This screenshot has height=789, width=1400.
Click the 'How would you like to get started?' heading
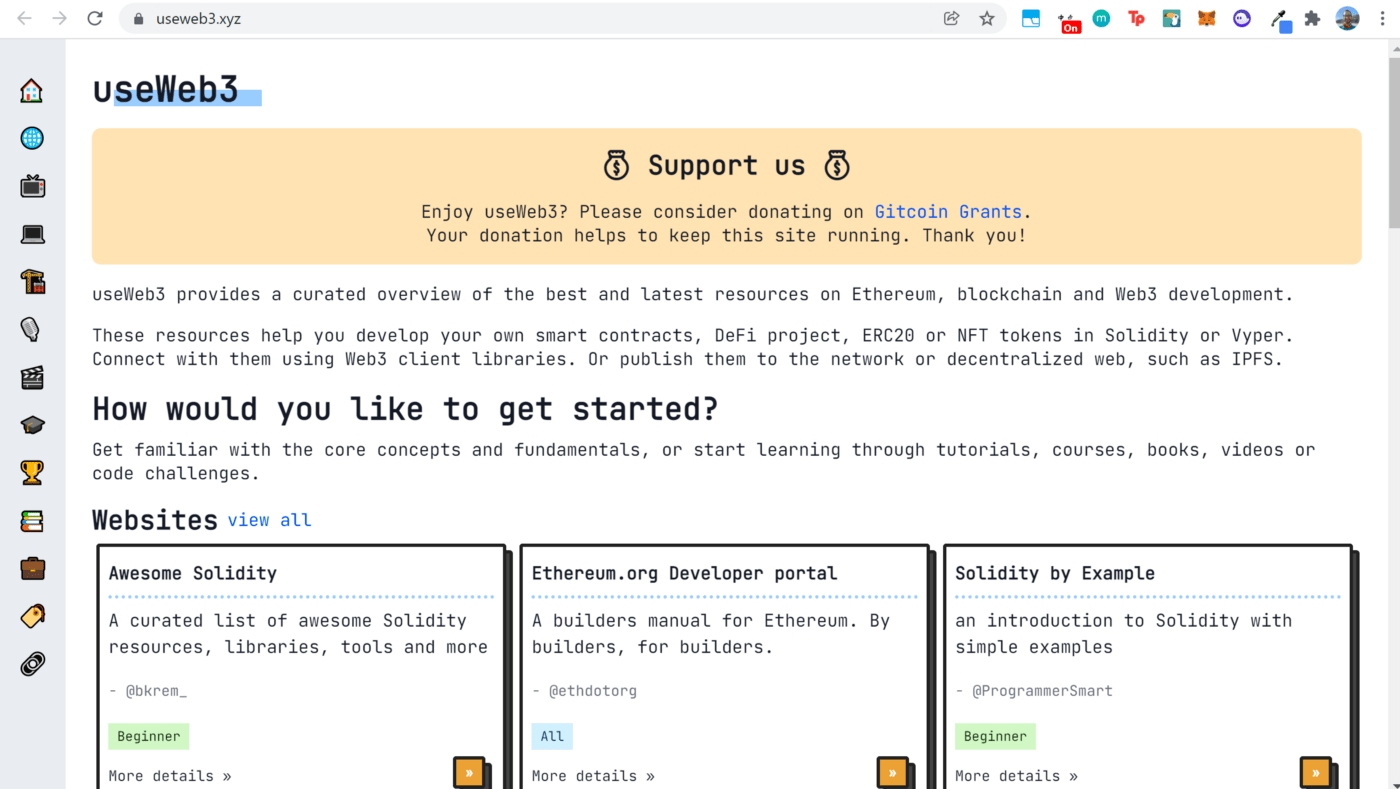pyautogui.click(x=405, y=409)
